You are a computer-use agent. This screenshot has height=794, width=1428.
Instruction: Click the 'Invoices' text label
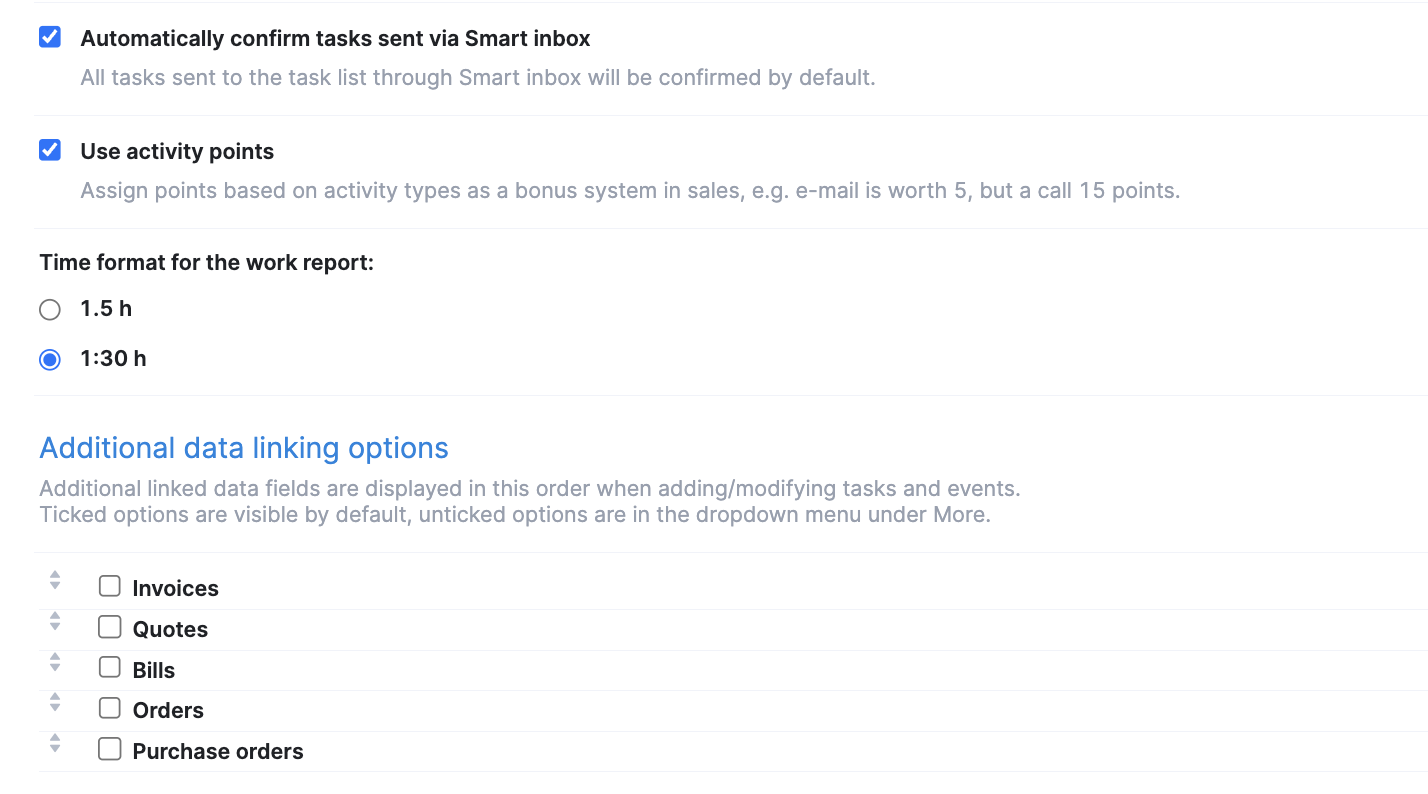(x=175, y=589)
